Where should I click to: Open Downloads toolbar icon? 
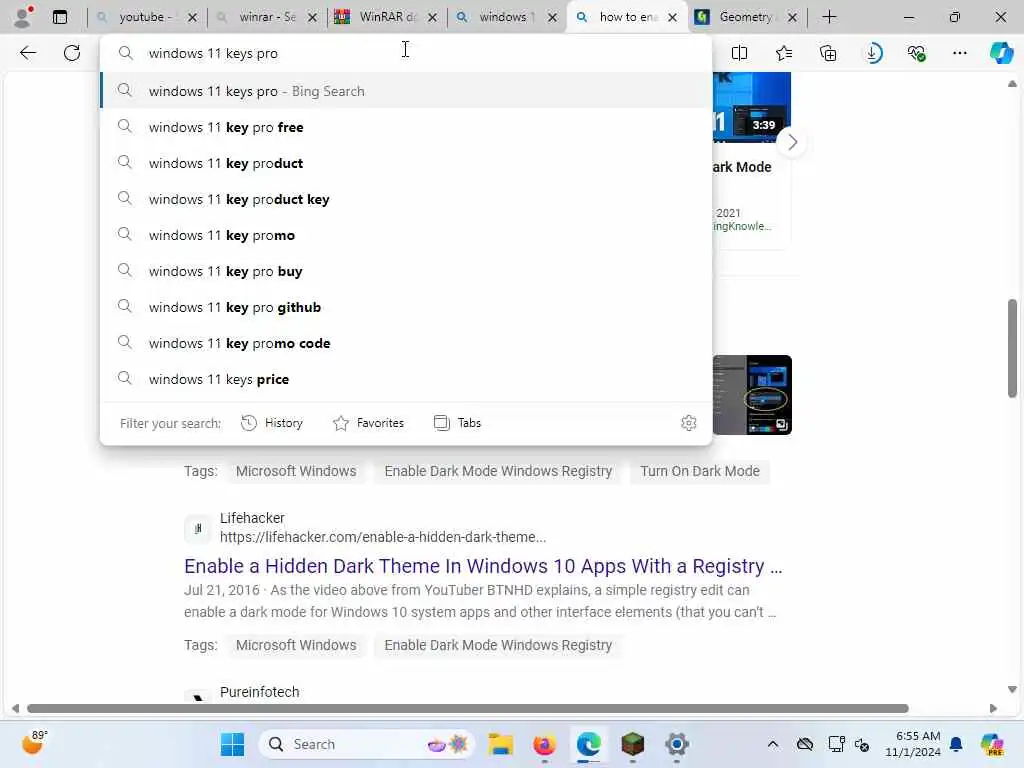point(872,53)
